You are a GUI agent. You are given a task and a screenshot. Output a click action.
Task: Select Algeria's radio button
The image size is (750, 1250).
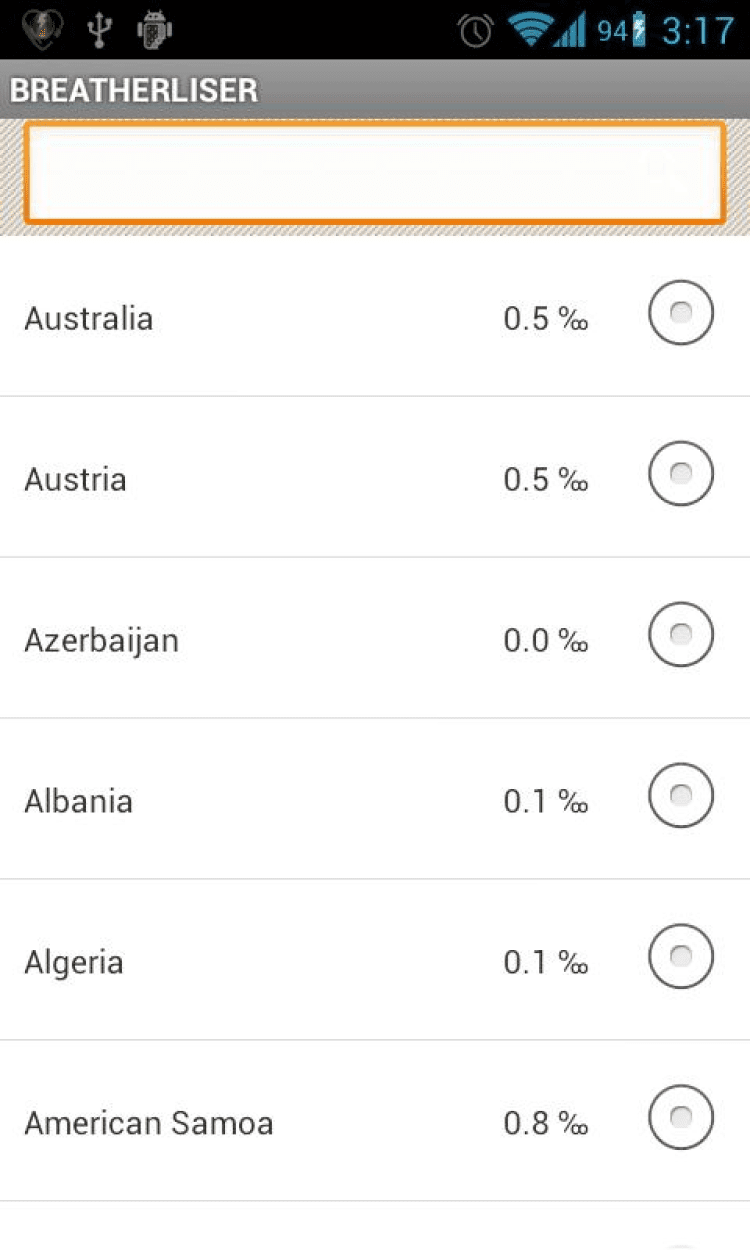[681, 957]
